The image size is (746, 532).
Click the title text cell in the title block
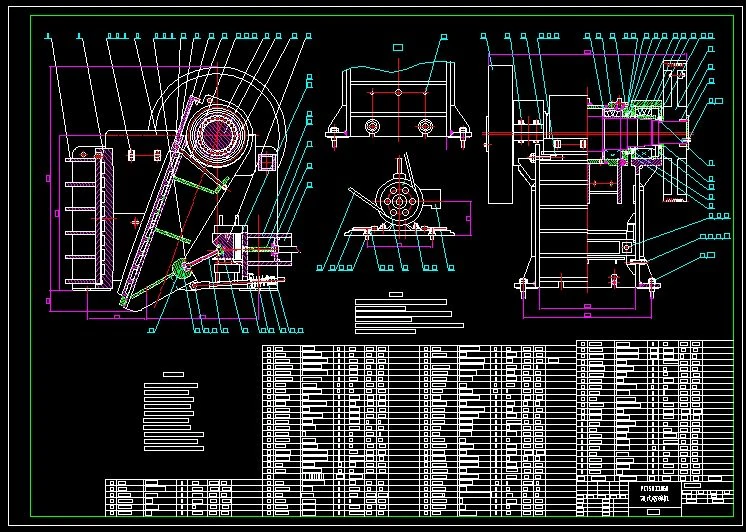655,494
